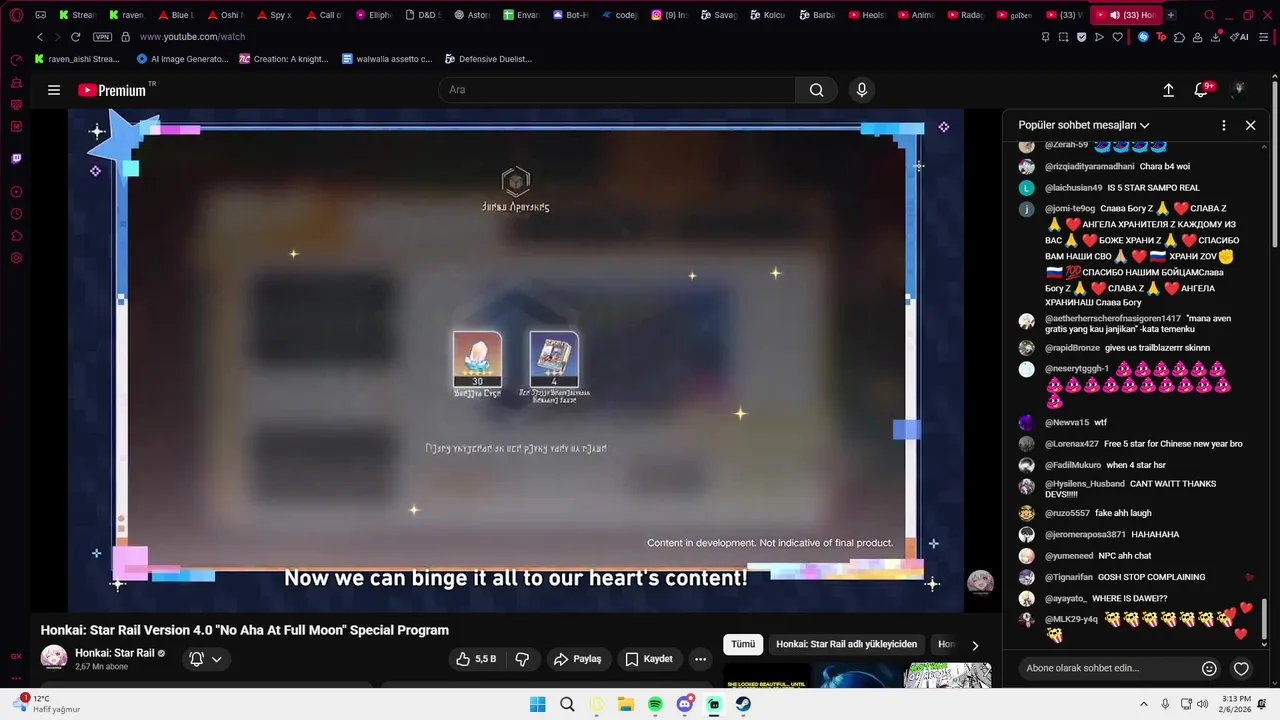
Task: Click the youtube.com/watch address bar
Action: (x=192, y=37)
